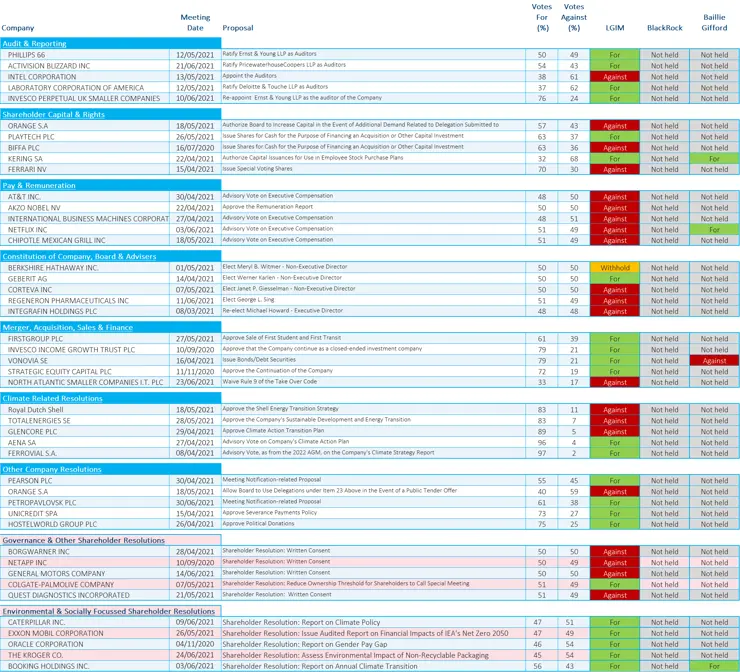The height and width of the screenshot is (672, 740).
Task: Open the Shareholder Capital & Rights heading
Action: click(53, 114)
